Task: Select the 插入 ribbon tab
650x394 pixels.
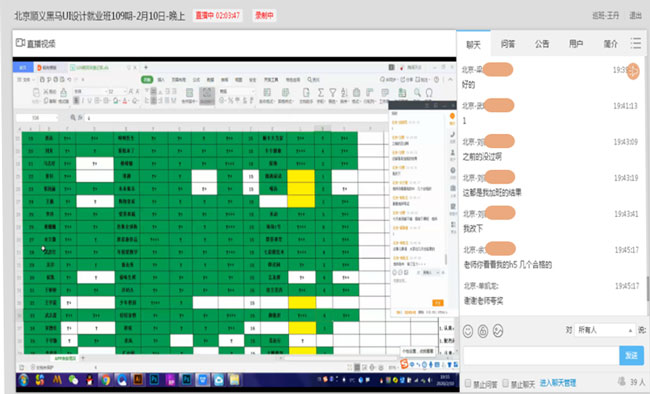Action: coord(161,80)
